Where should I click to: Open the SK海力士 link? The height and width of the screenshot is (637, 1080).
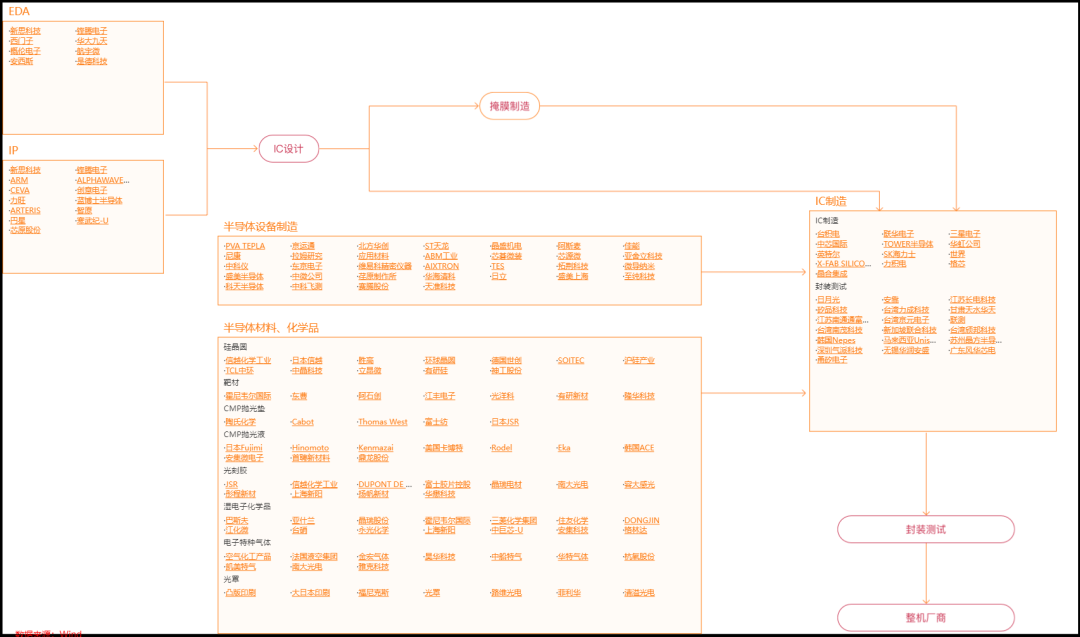coord(900,254)
